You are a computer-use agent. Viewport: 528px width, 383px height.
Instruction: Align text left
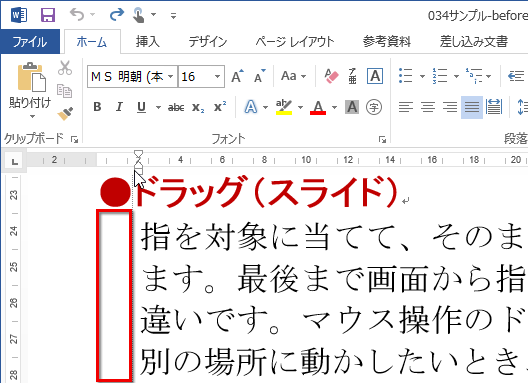pyautogui.click(x=406, y=107)
